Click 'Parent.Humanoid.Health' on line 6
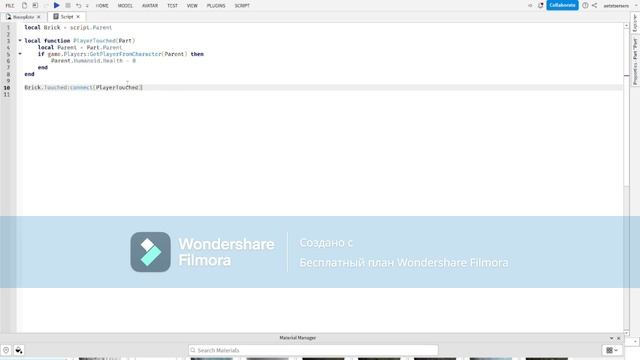The width and height of the screenshot is (640, 360). [x=87, y=60]
